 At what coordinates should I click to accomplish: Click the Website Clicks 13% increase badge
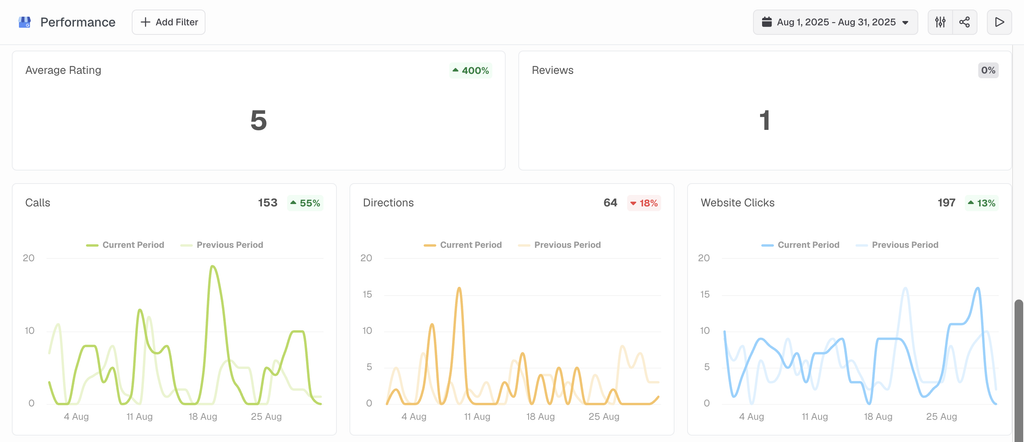pyautogui.click(x=982, y=203)
